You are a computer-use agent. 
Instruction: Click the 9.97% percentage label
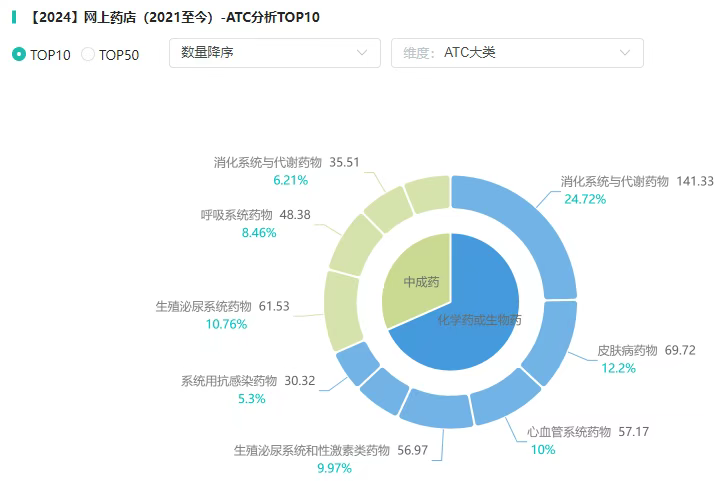tap(334, 468)
